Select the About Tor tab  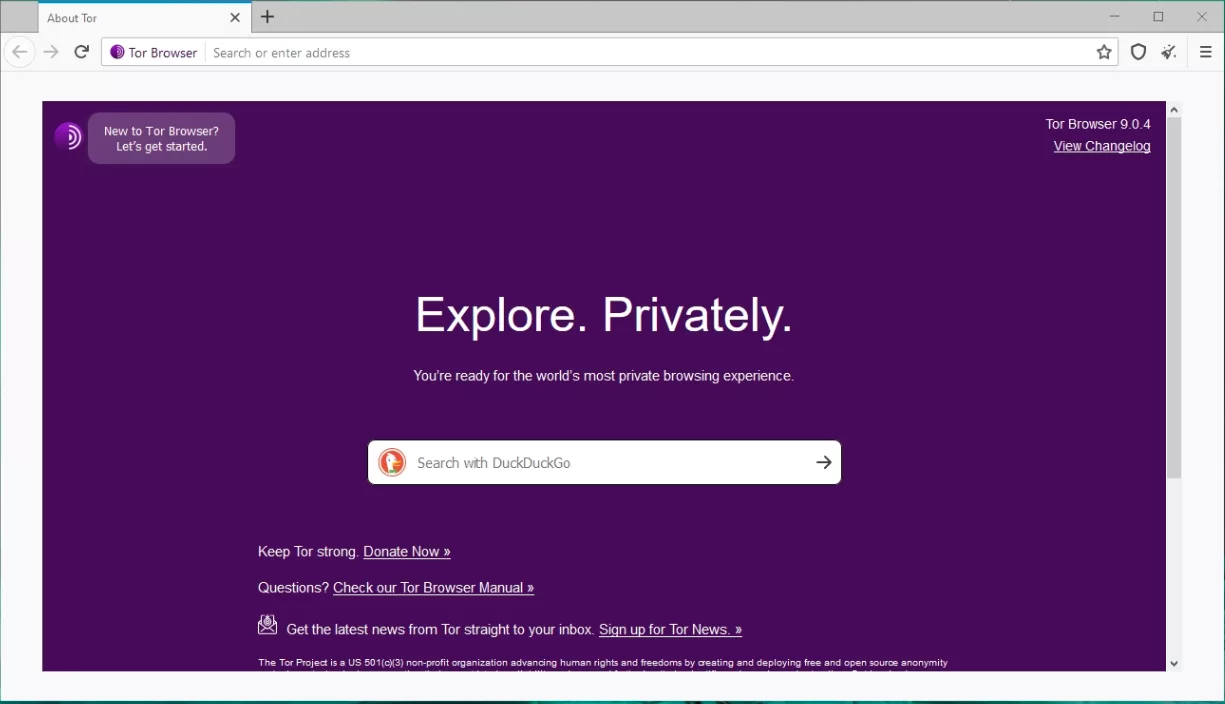143,18
